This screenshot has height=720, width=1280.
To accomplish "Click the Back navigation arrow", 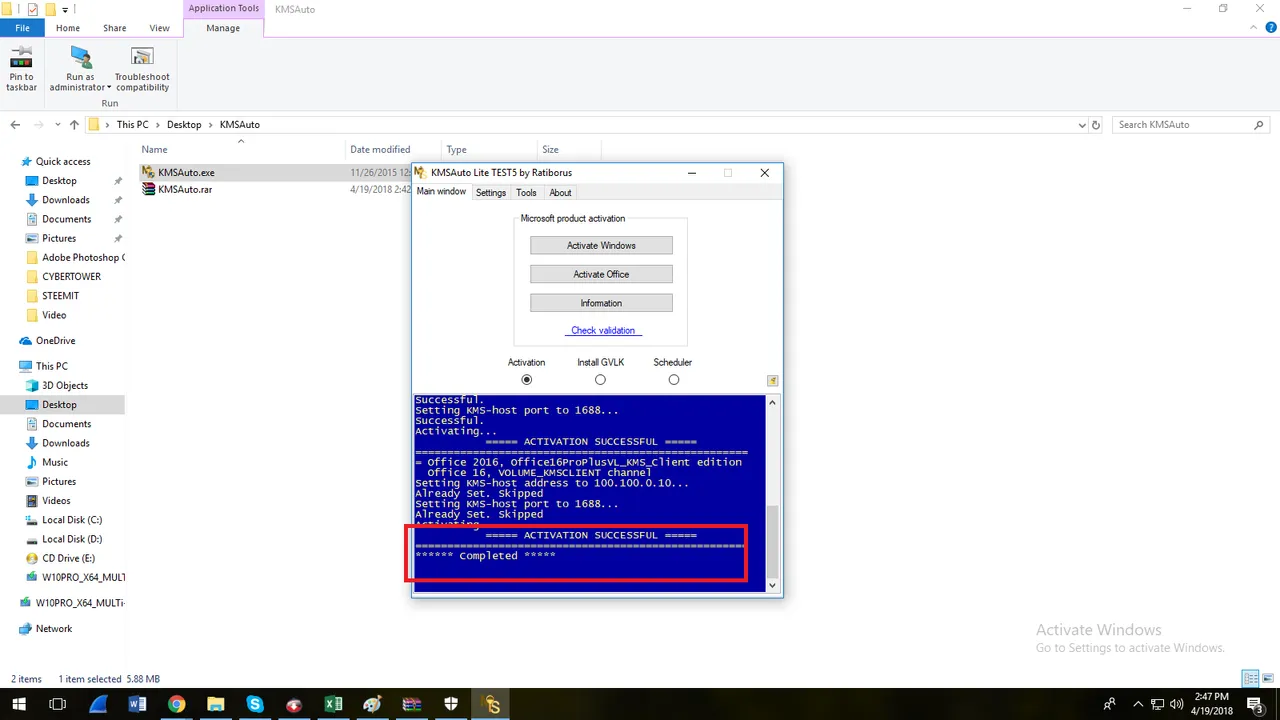I will [x=15, y=125].
